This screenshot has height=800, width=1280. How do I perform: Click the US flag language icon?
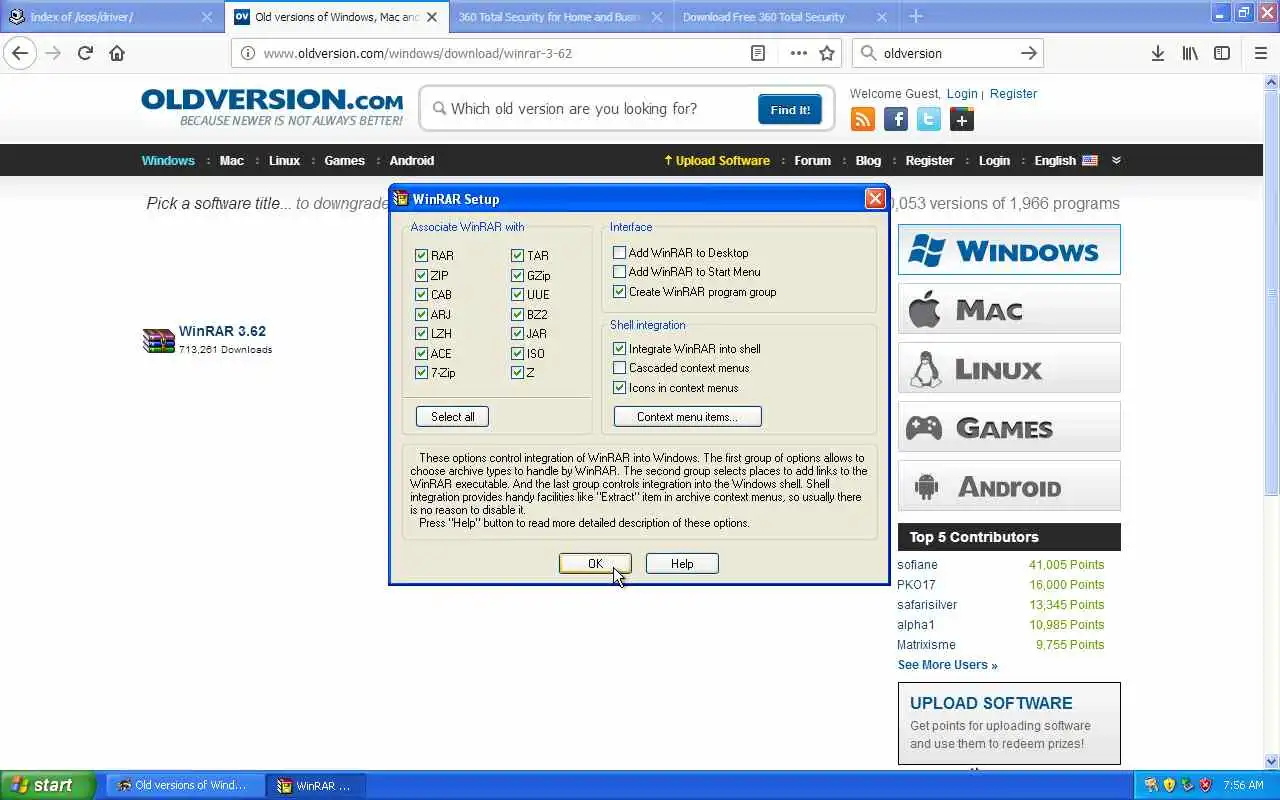click(x=1090, y=160)
